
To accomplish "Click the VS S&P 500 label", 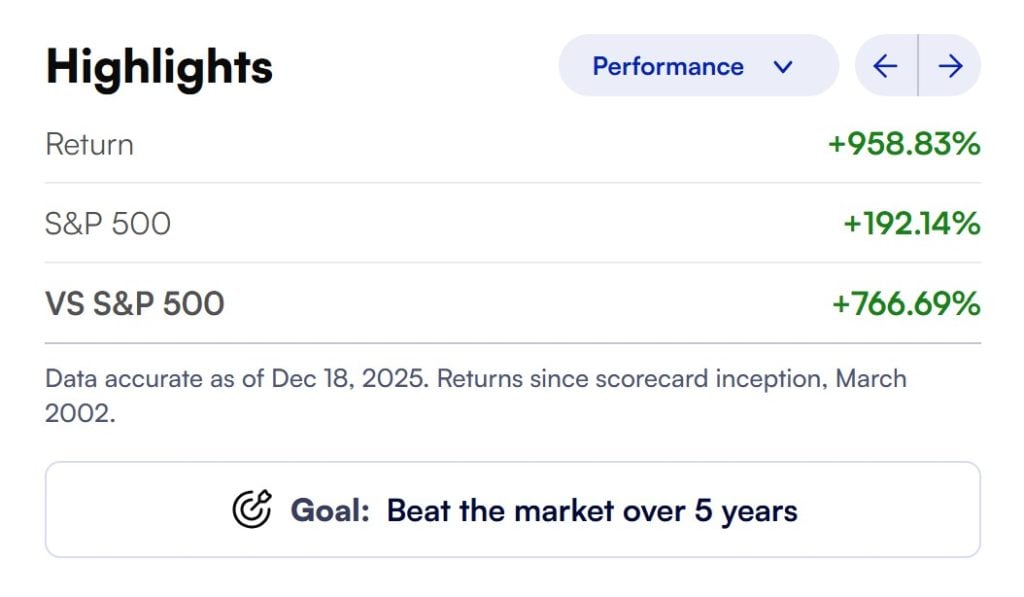I will point(134,303).
